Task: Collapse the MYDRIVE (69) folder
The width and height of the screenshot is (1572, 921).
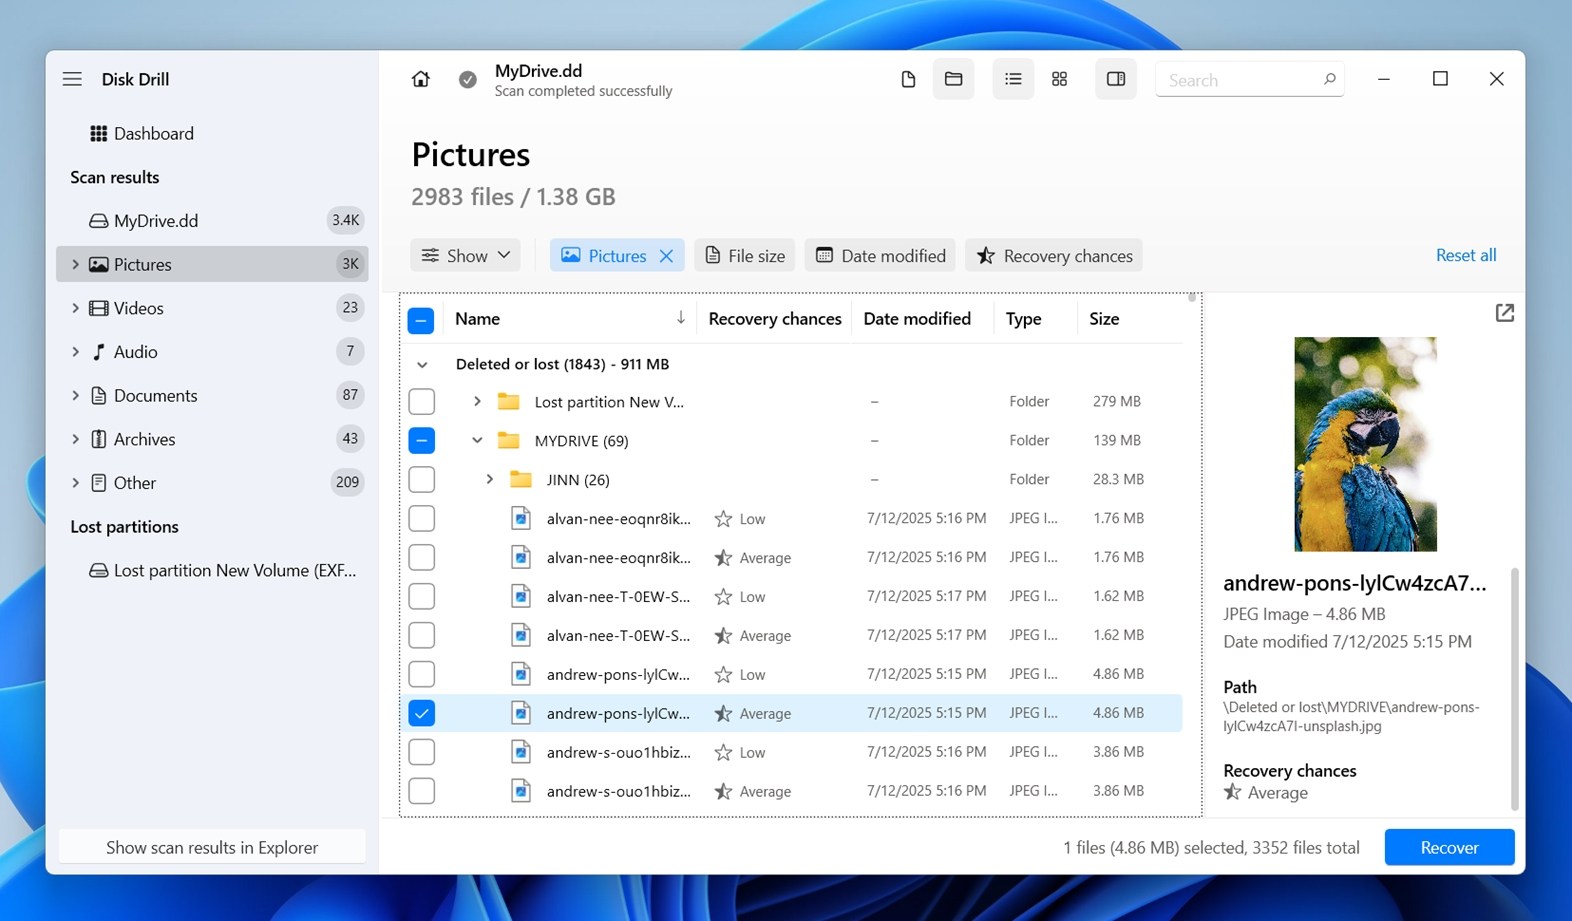Action: (477, 441)
